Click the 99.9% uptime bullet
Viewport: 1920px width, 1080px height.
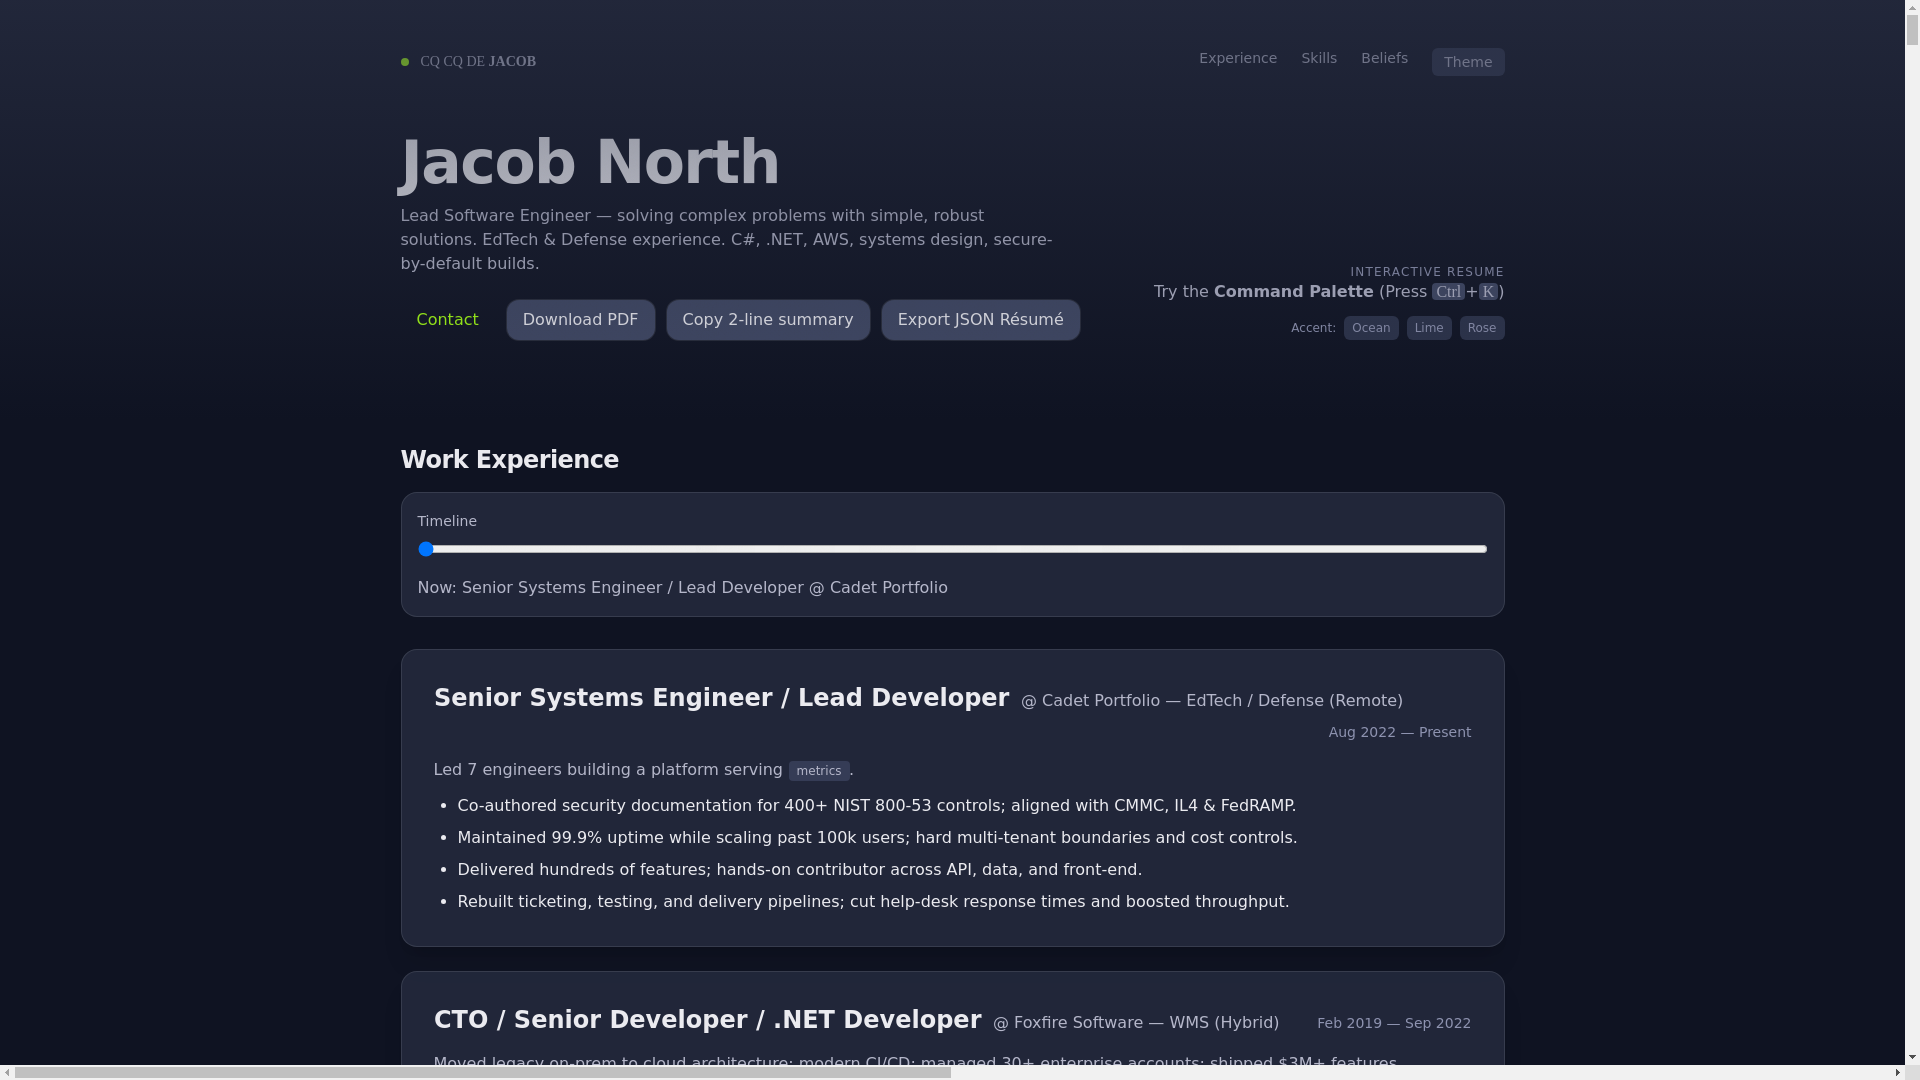(877, 838)
